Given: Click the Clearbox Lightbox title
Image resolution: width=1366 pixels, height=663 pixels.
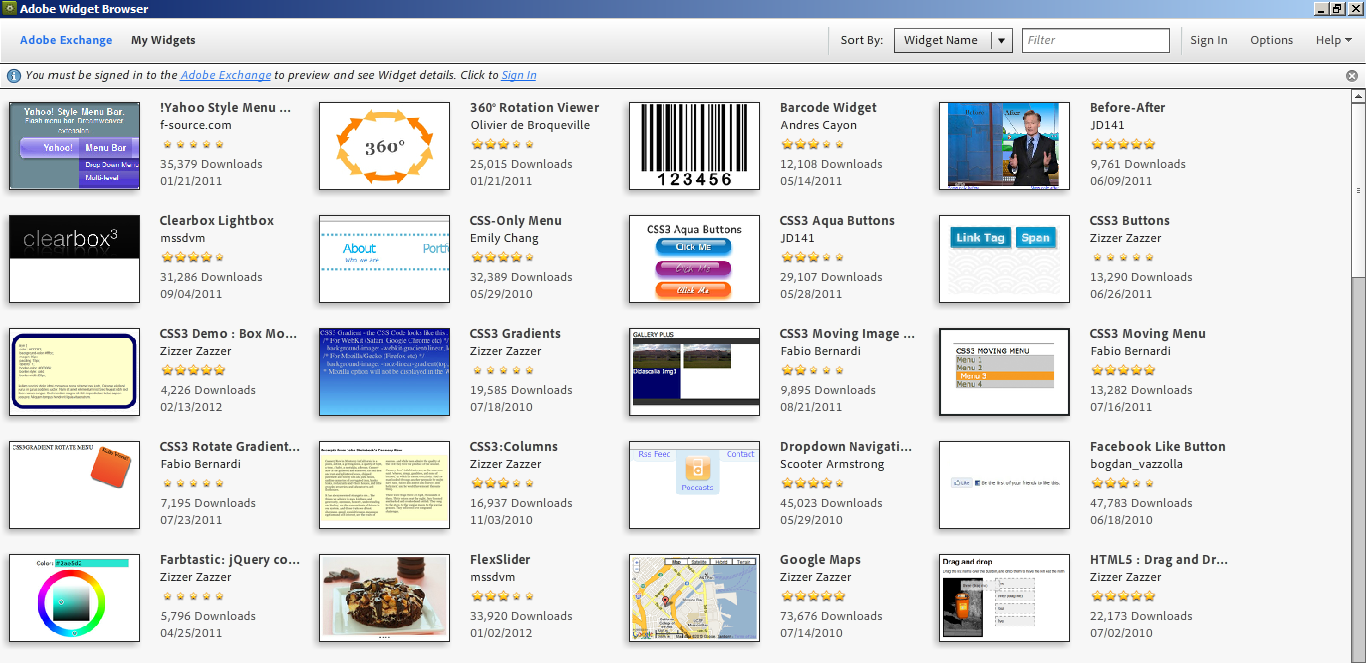Looking at the screenshot, I should [217, 221].
